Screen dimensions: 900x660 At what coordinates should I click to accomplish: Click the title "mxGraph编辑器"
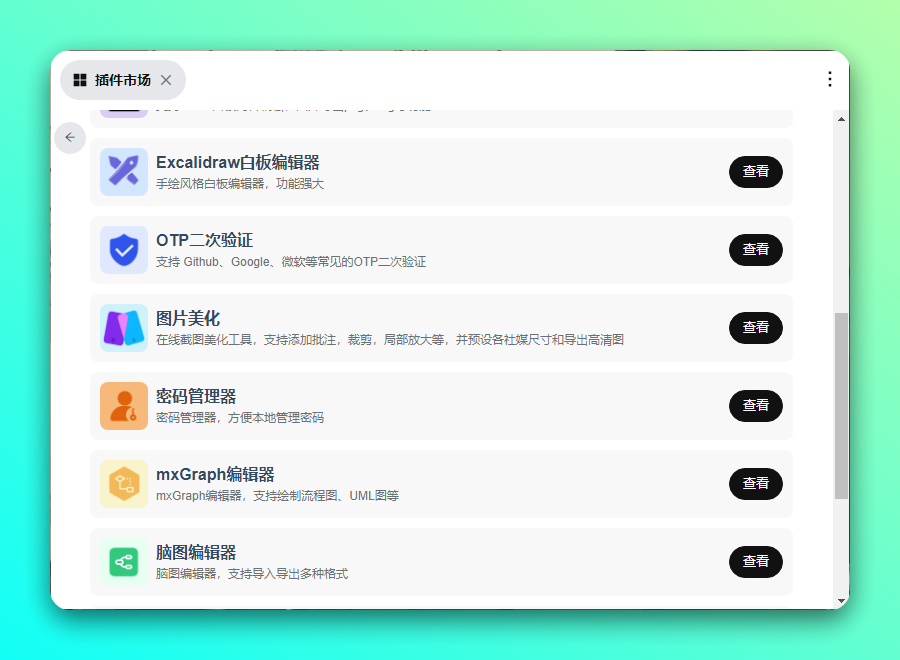215,475
